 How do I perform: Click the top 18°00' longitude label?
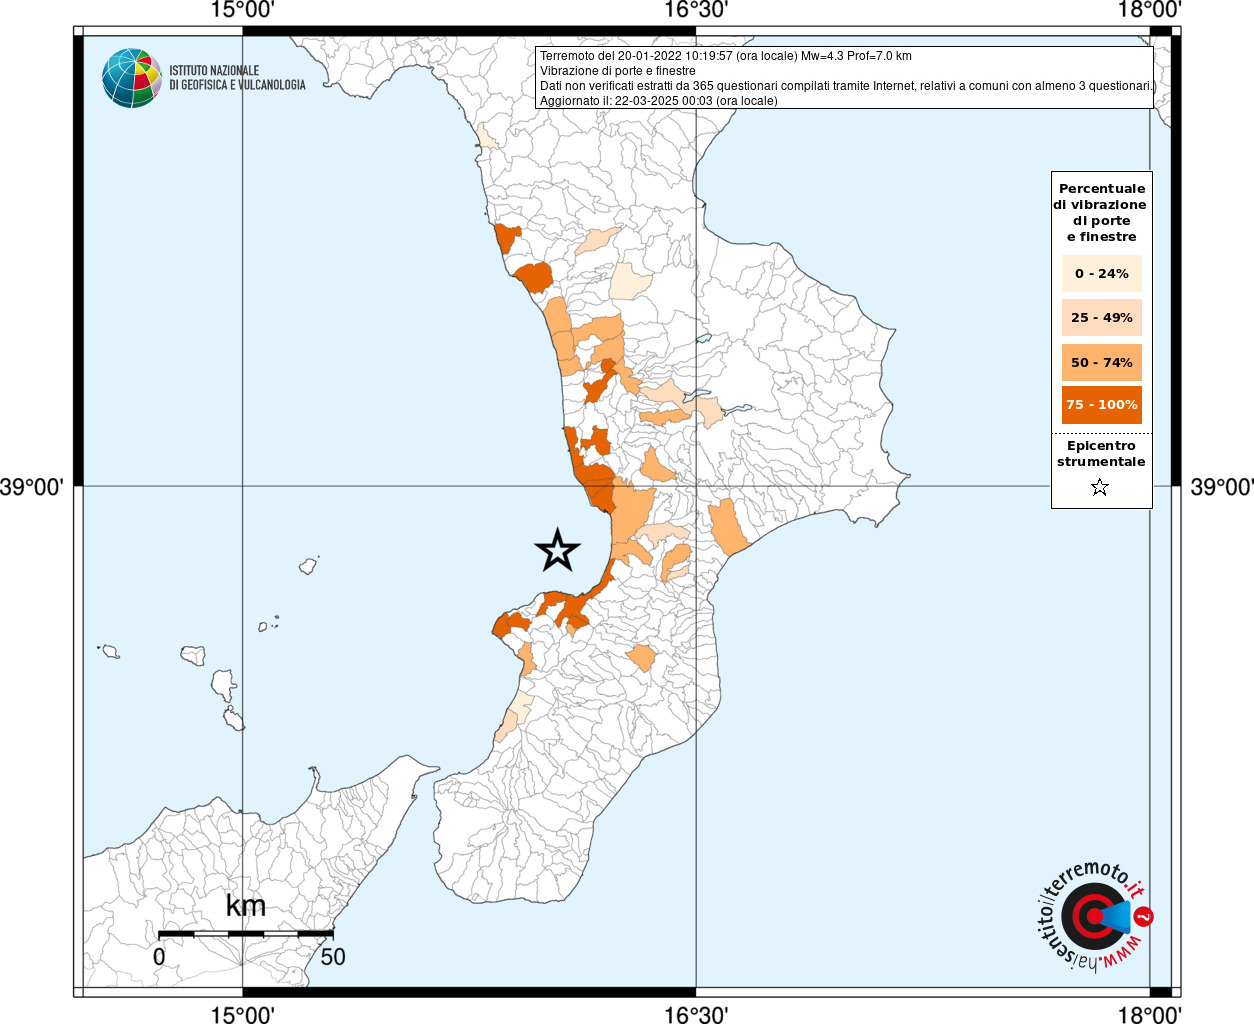pos(1149,11)
